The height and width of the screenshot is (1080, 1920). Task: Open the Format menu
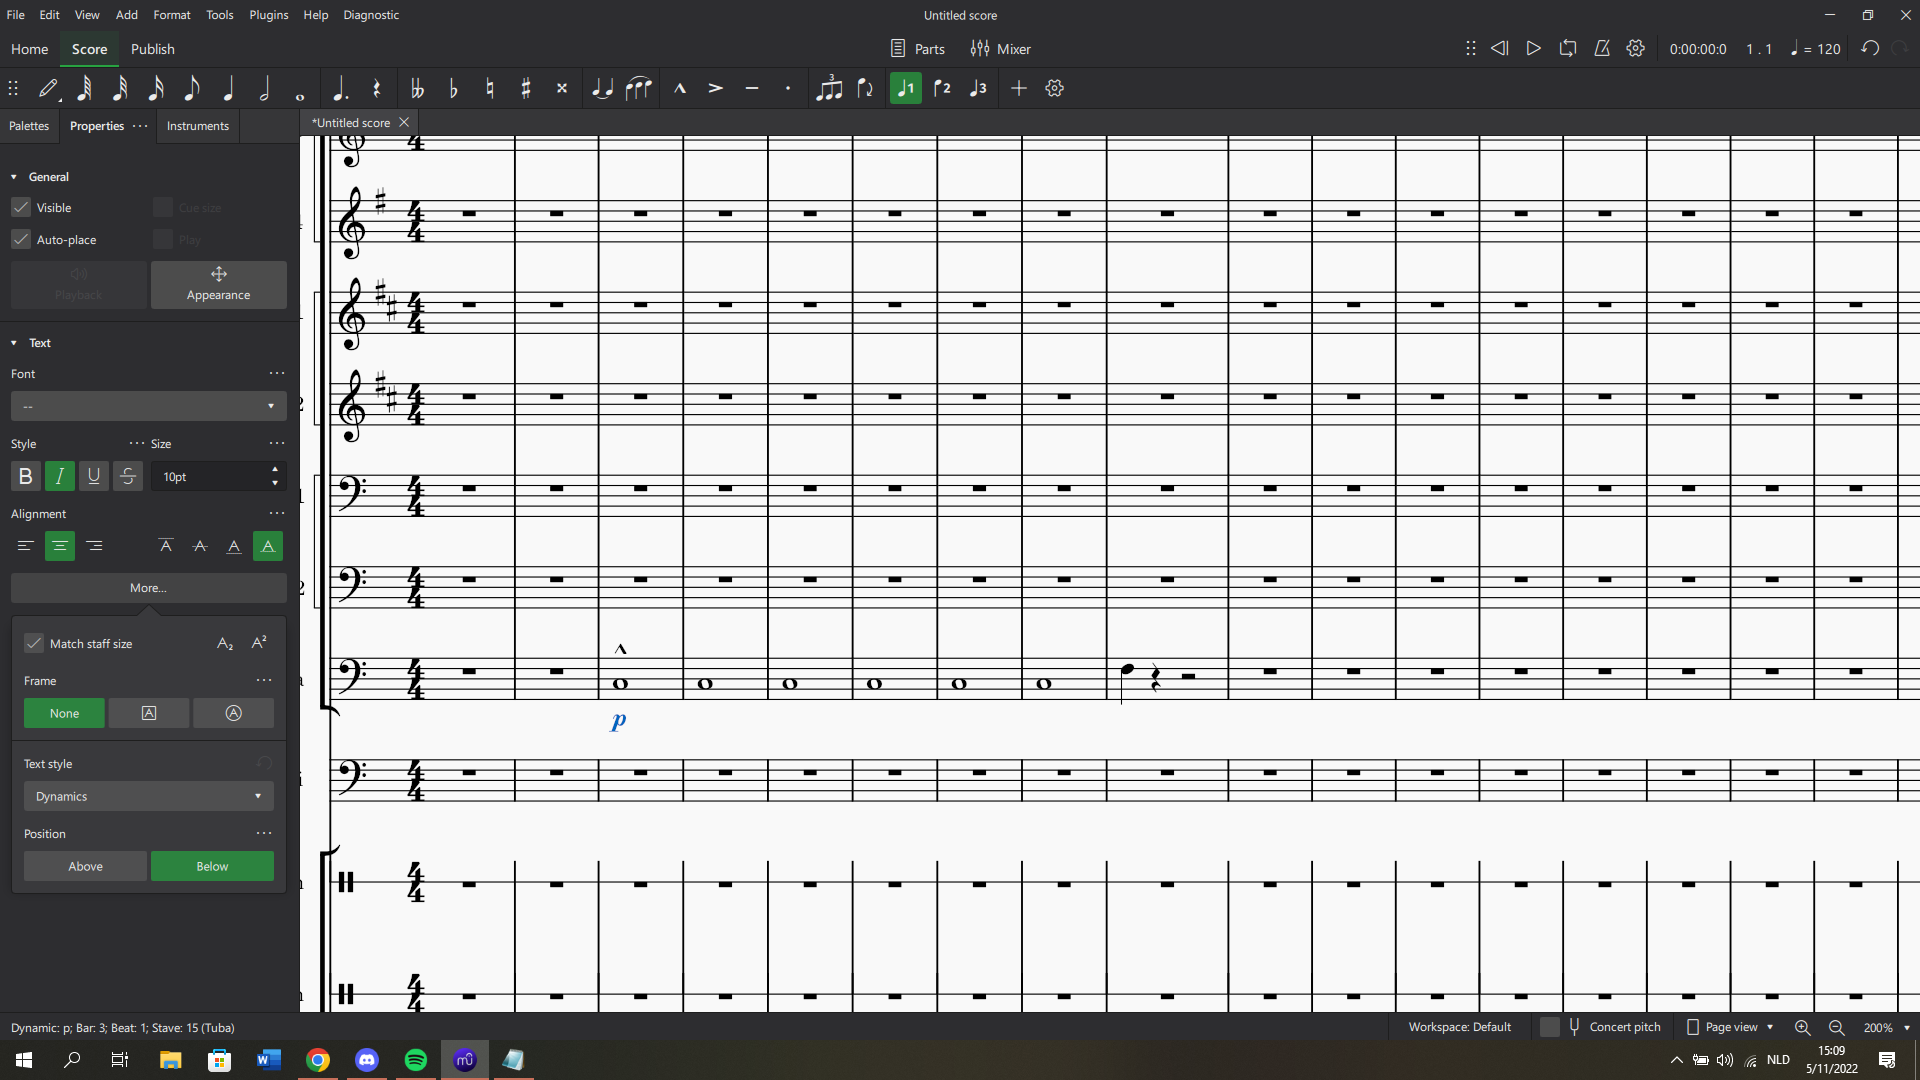(172, 14)
